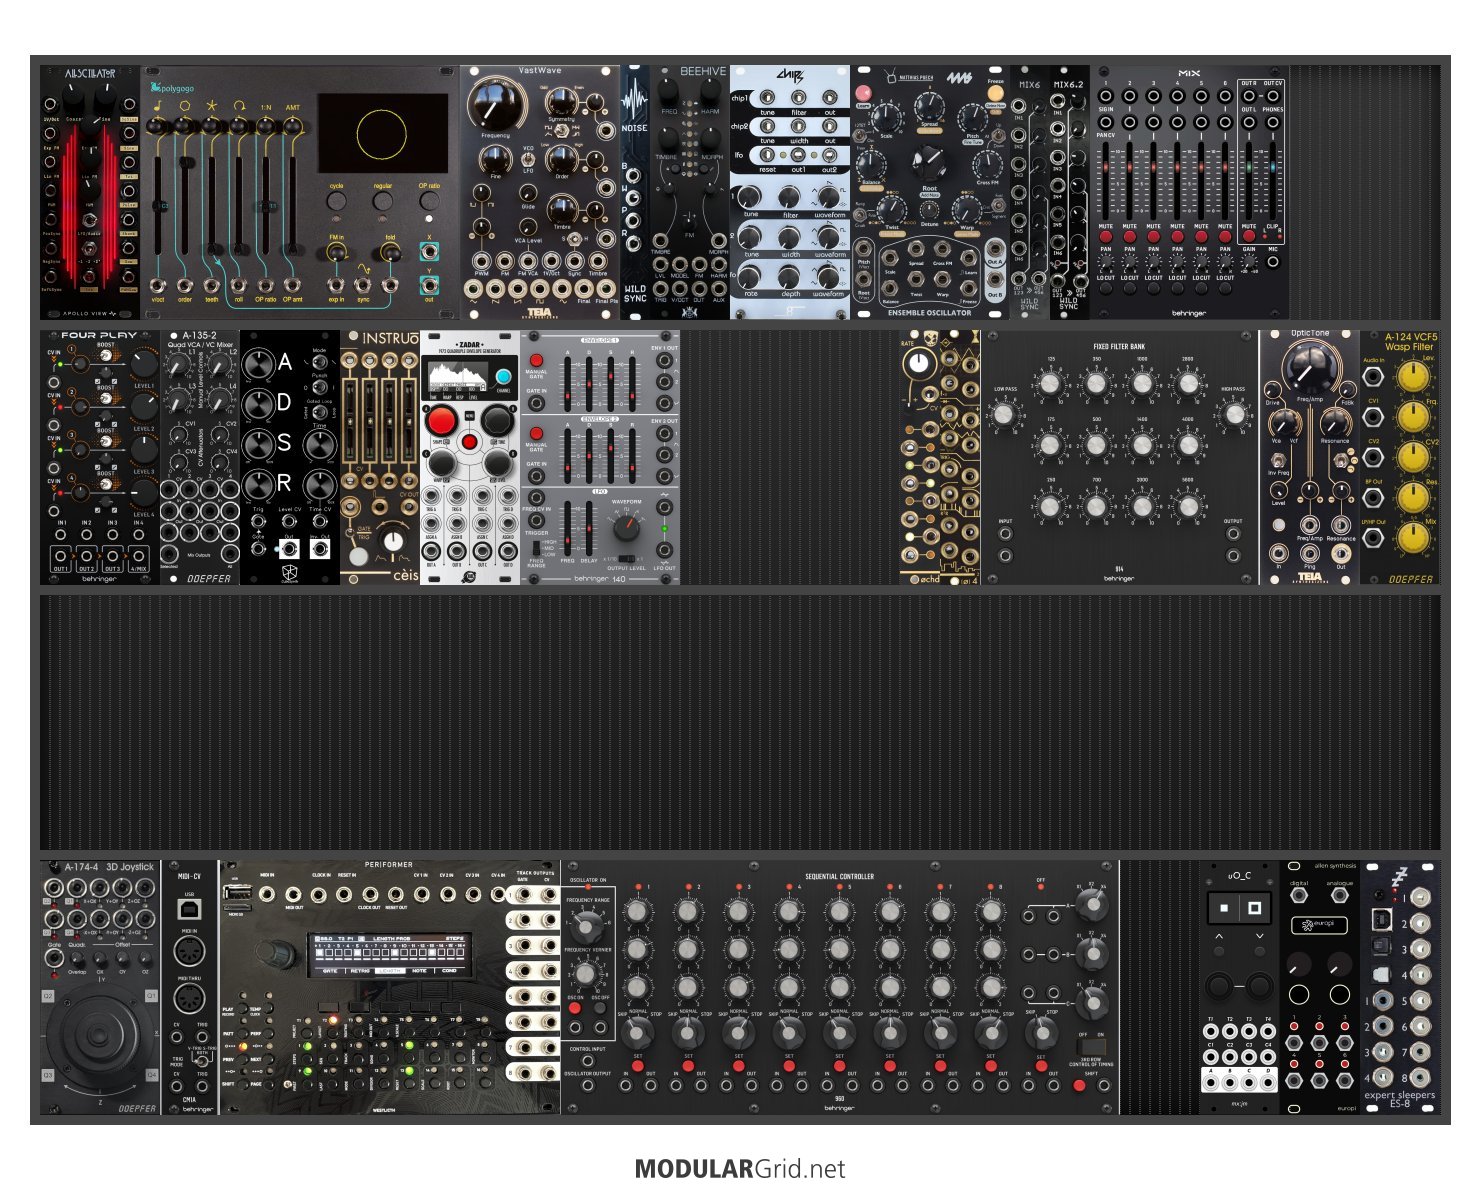
Task: Toggle the master MUTE on Behringer MIX
Action: [1249, 237]
